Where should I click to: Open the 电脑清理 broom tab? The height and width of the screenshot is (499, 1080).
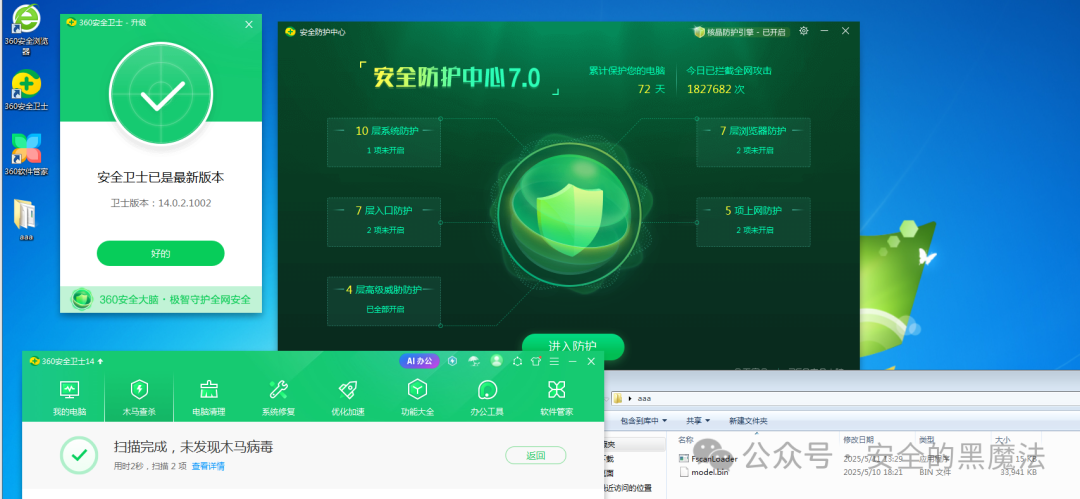click(209, 398)
